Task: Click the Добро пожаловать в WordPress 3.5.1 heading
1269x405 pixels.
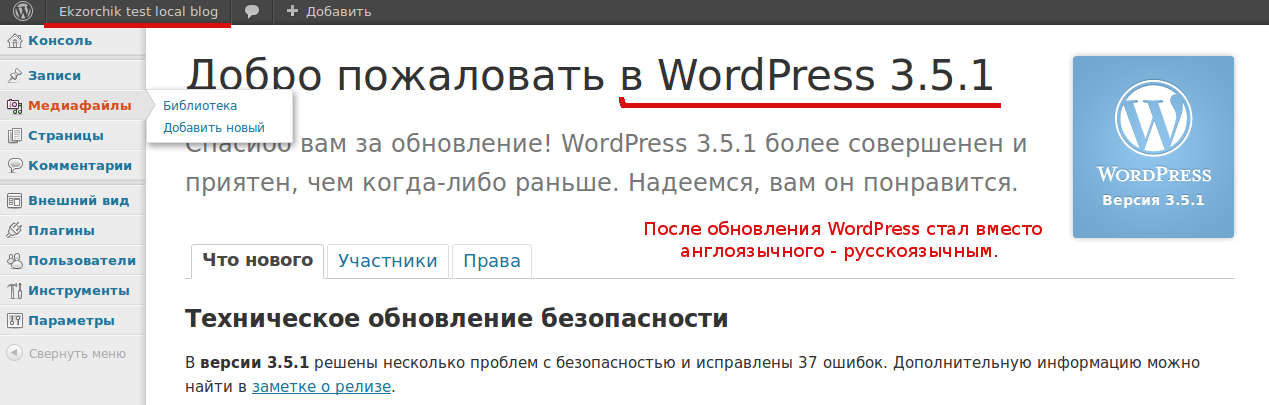Action: click(591, 77)
